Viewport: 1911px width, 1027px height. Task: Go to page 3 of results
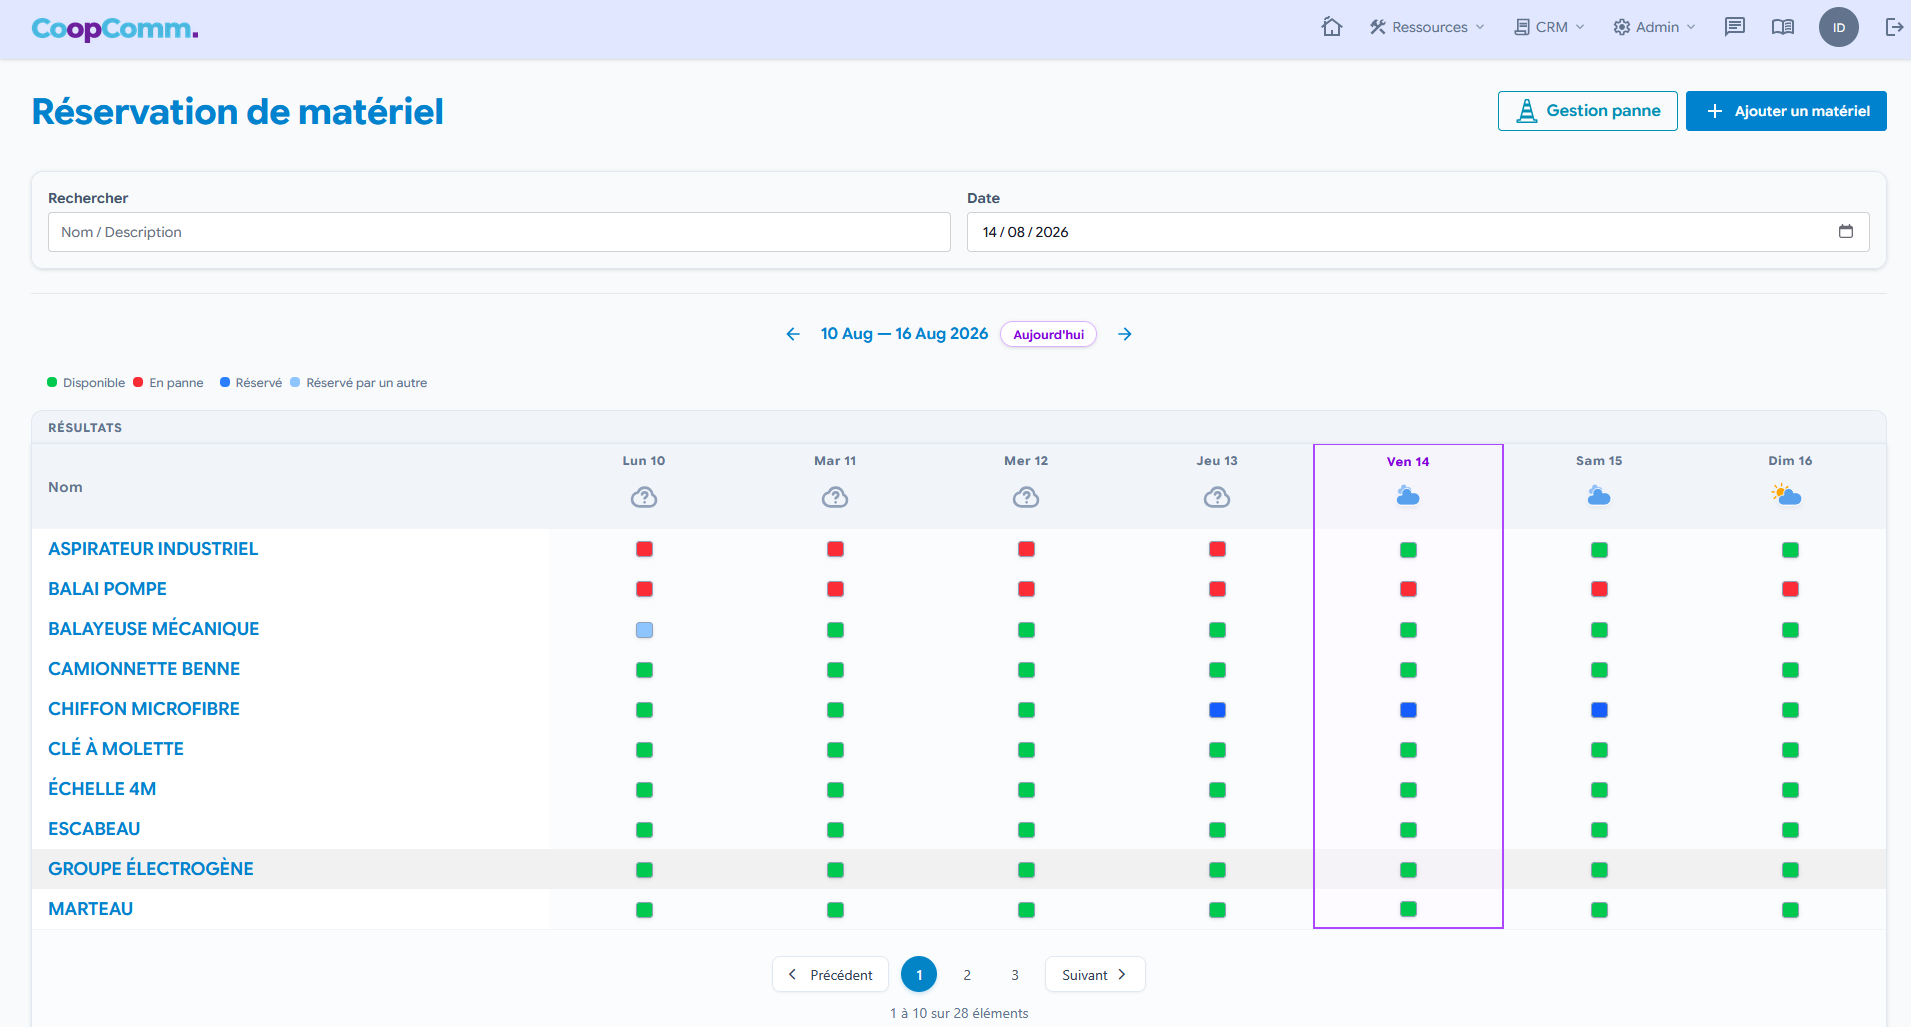(1015, 975)
